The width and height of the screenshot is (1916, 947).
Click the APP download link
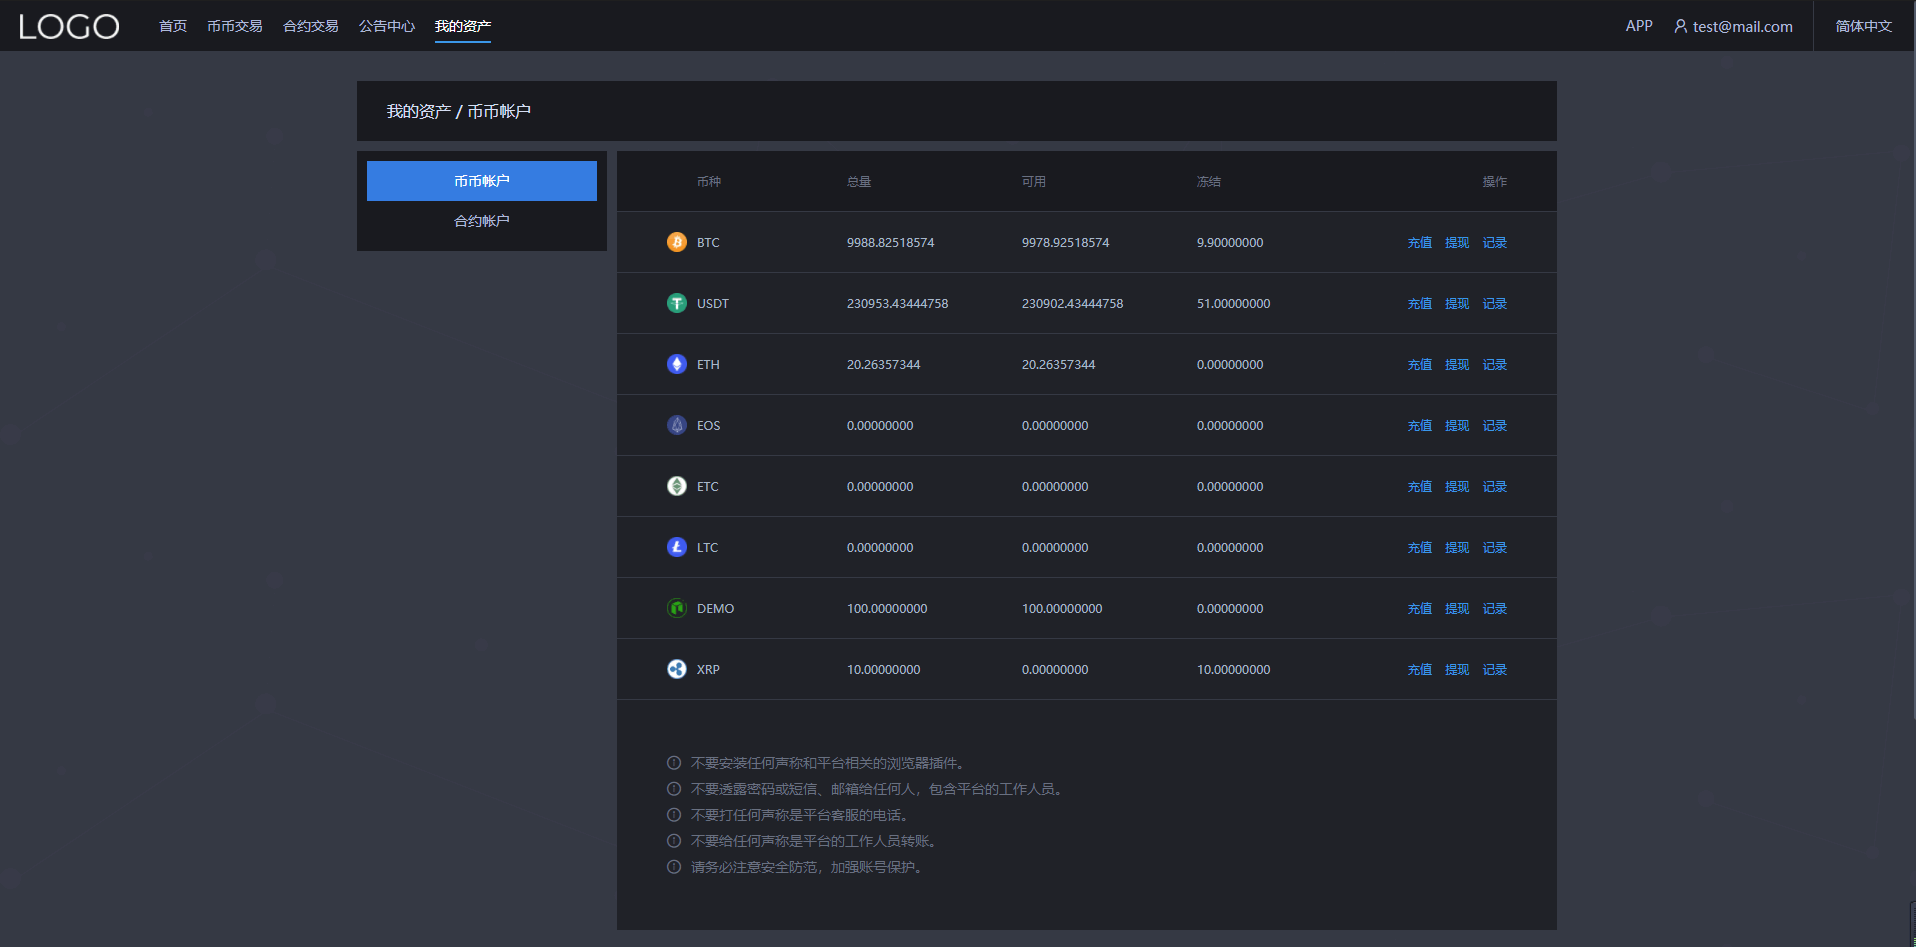(1639, 26)
